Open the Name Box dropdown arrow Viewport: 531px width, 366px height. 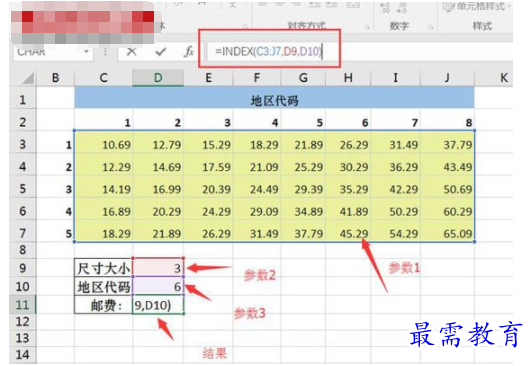pos(87,52)
